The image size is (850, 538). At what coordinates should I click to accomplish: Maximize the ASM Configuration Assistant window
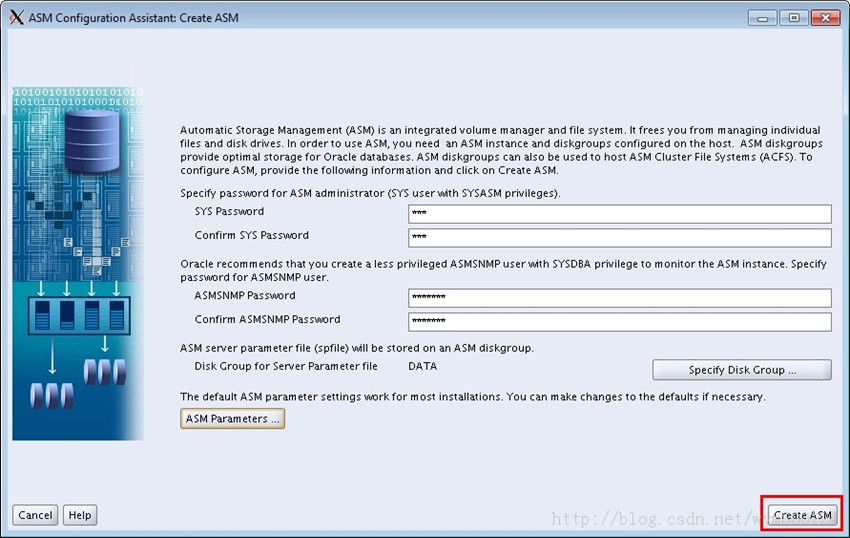(794, 18)
